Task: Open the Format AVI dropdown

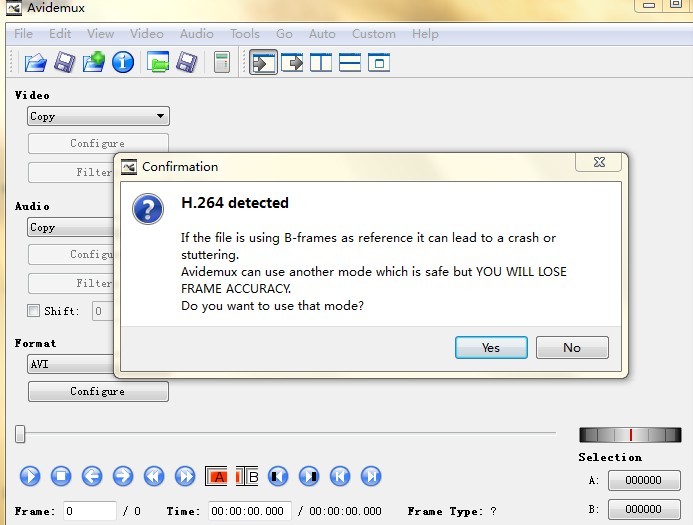Action: coord(71,364)
